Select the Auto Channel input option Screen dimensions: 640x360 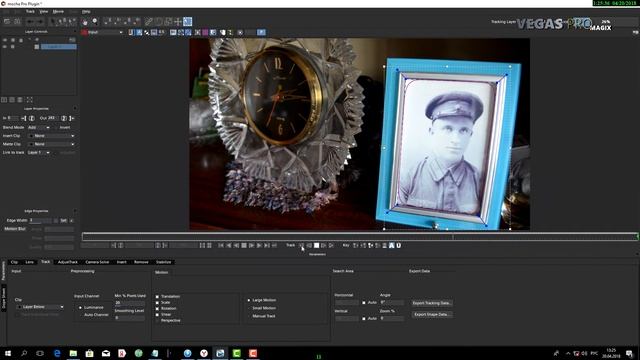(80, 315)
